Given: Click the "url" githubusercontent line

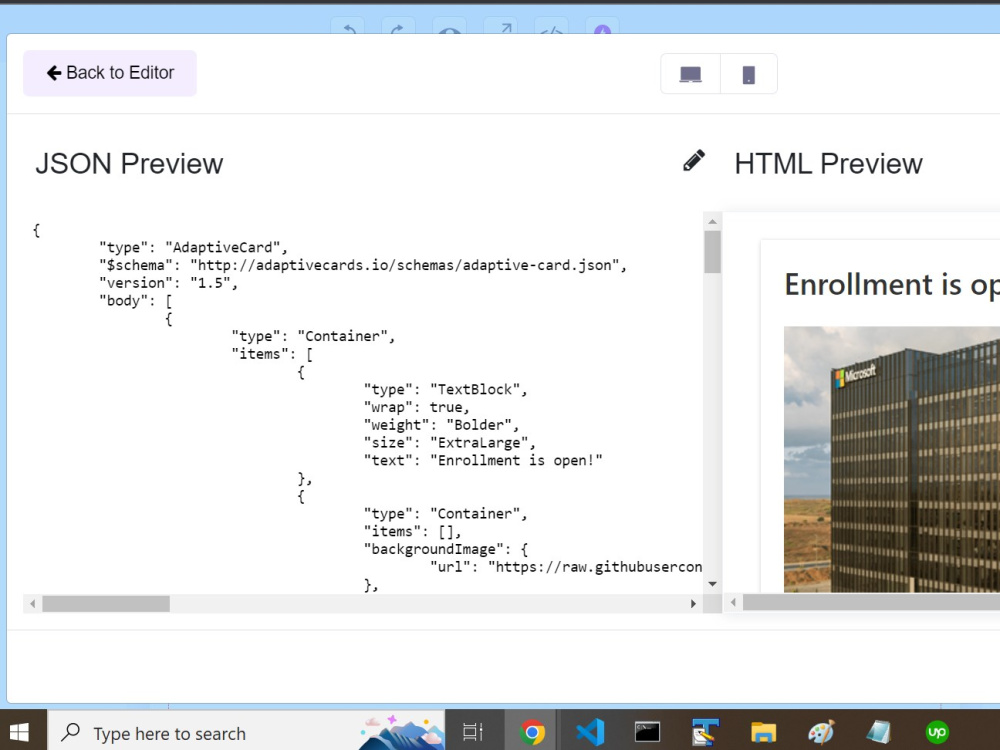Looking at the screenshot, I should [x=566, y=567].
